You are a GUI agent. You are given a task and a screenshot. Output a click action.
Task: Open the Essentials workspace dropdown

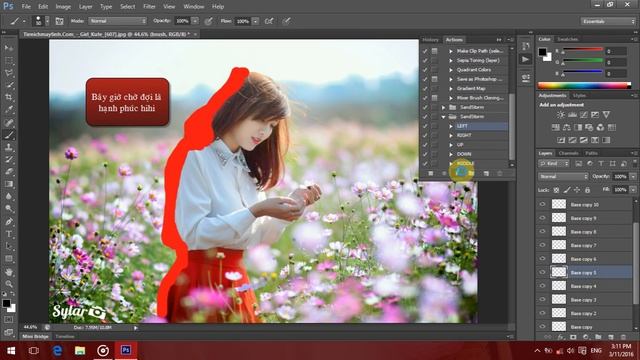pos(607,21)
